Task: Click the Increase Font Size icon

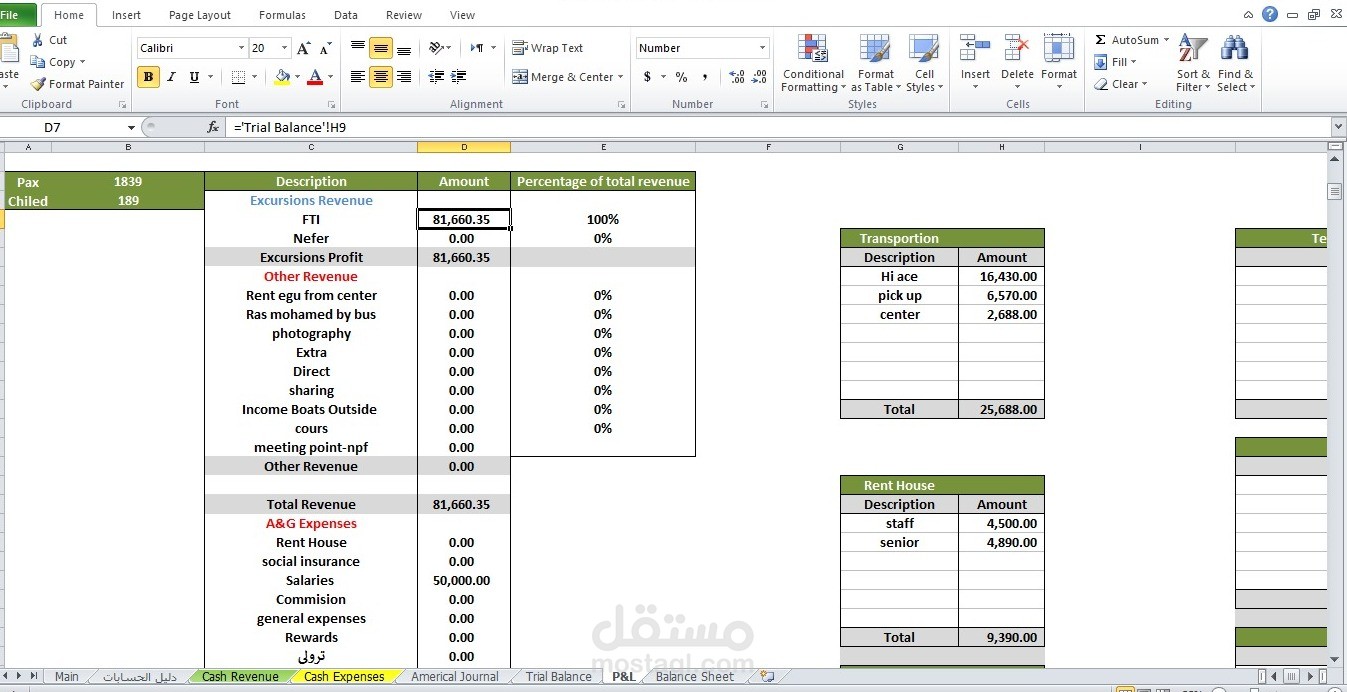Action: [304, 48]
